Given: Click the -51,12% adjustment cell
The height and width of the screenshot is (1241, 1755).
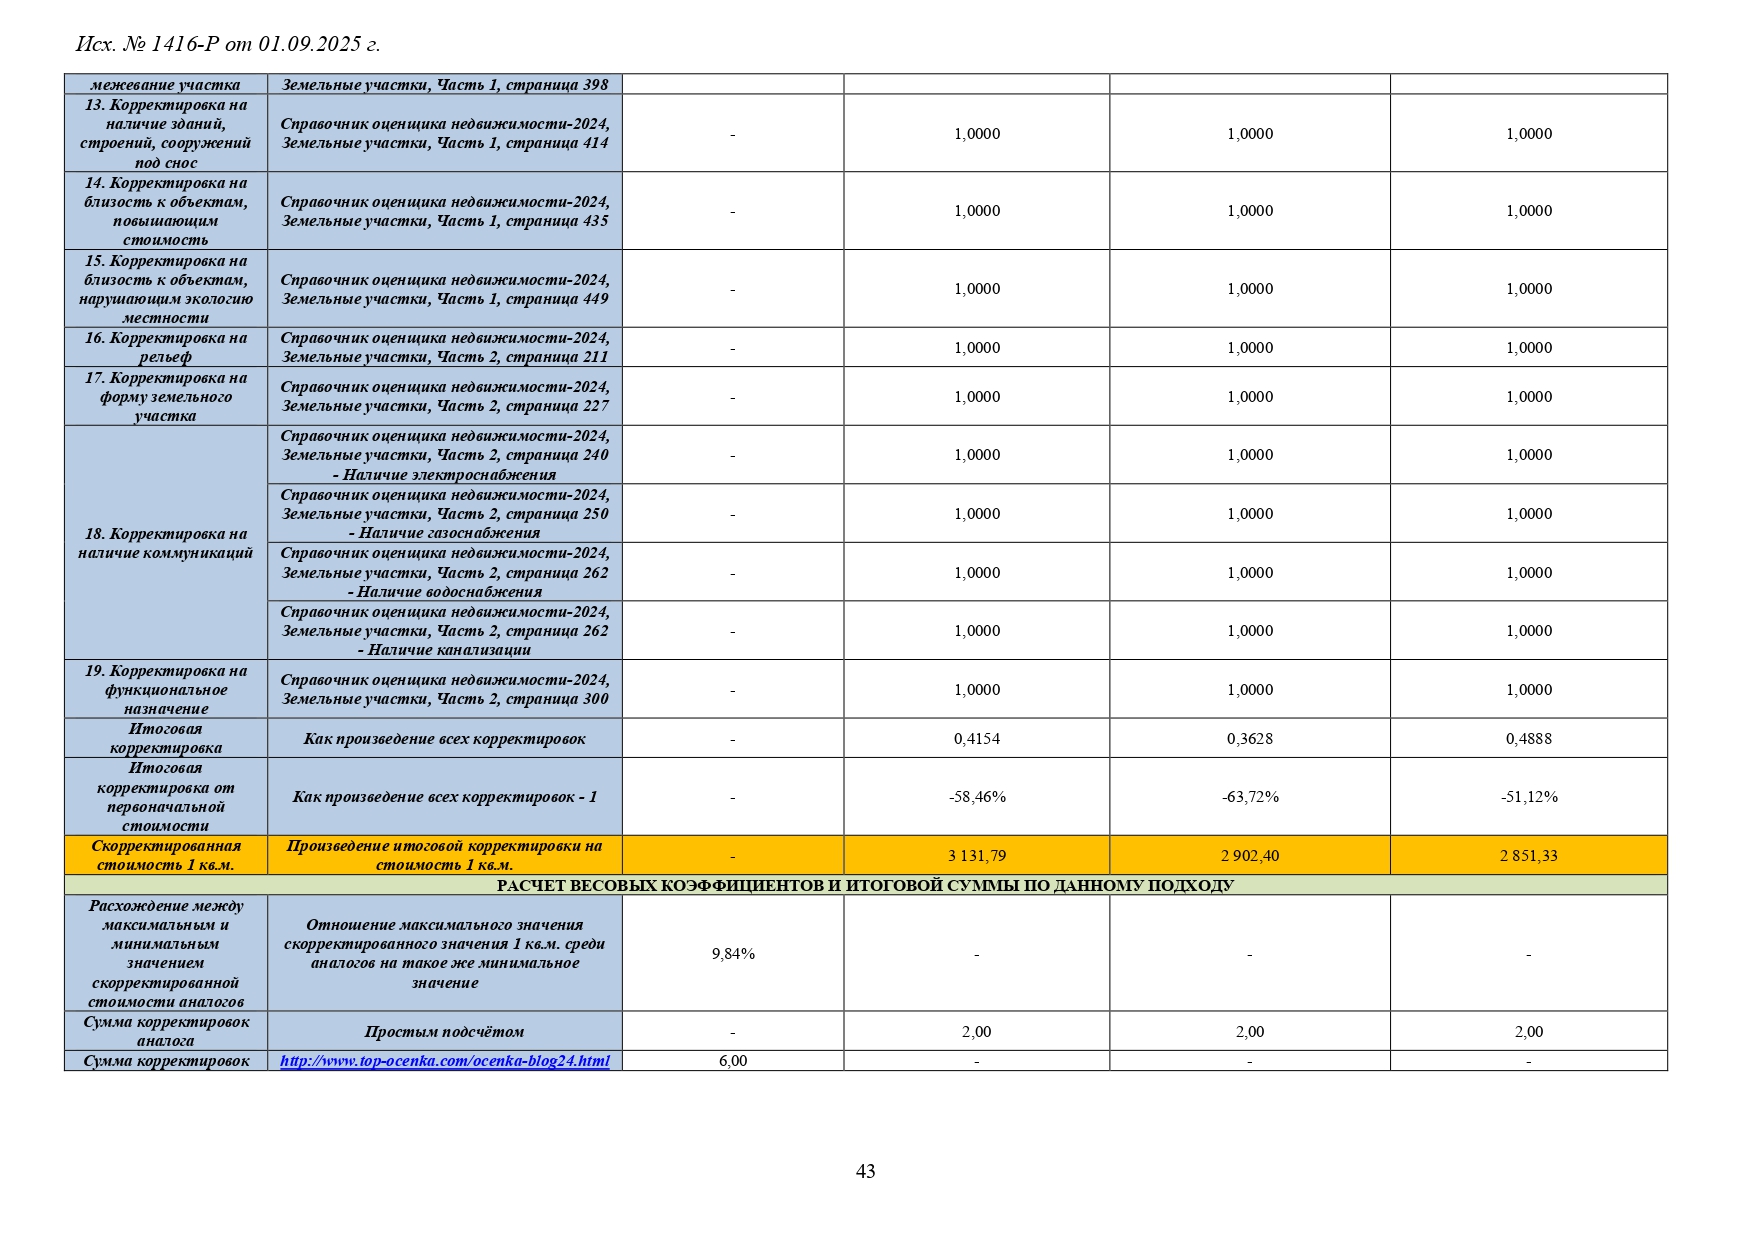Looking at the screenshot, I should [x=1528, y=797].
